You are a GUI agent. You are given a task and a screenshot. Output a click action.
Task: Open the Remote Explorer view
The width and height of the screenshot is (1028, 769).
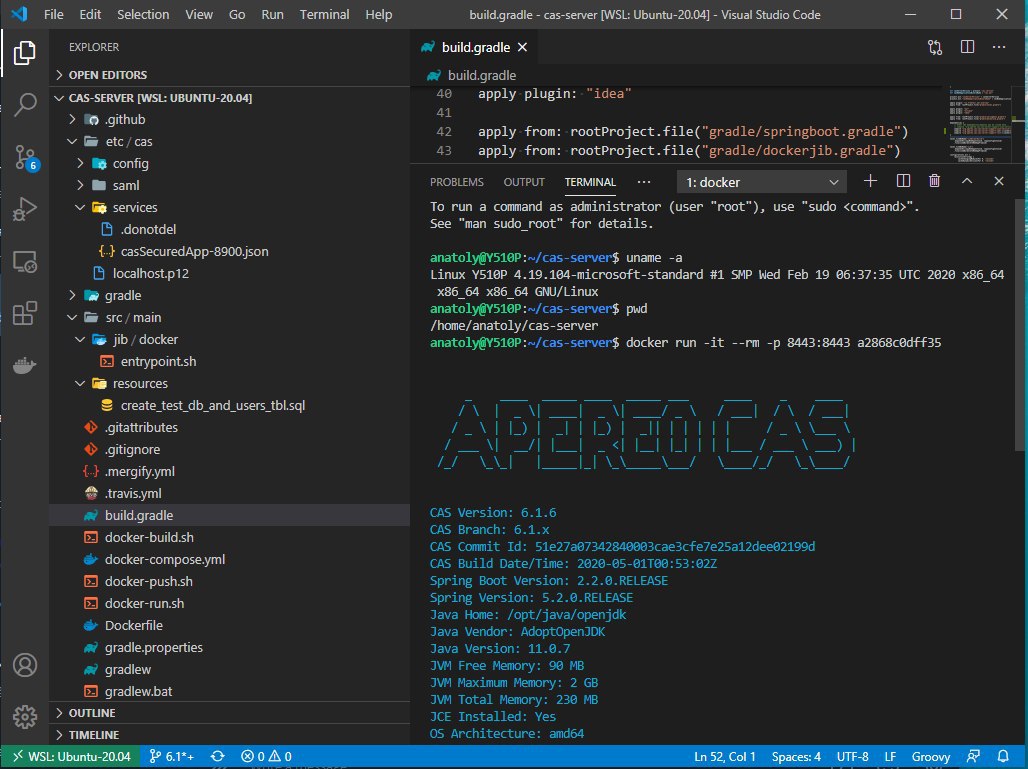point(25,262)
